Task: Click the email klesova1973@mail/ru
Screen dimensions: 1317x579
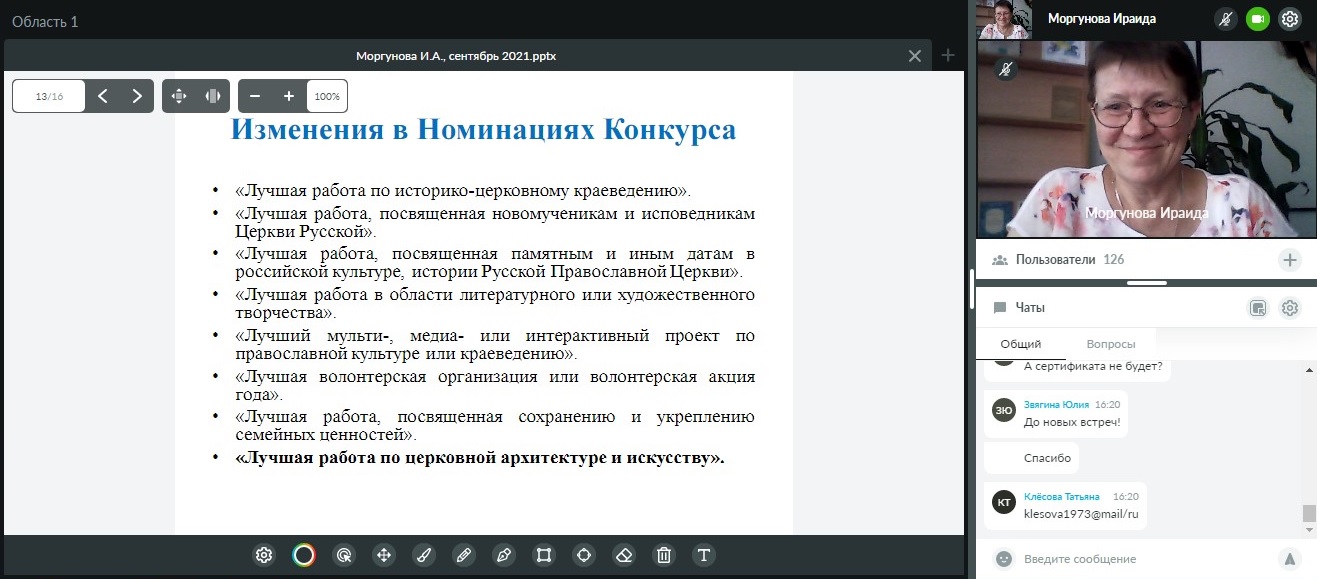Action: tap(1081, 514)
